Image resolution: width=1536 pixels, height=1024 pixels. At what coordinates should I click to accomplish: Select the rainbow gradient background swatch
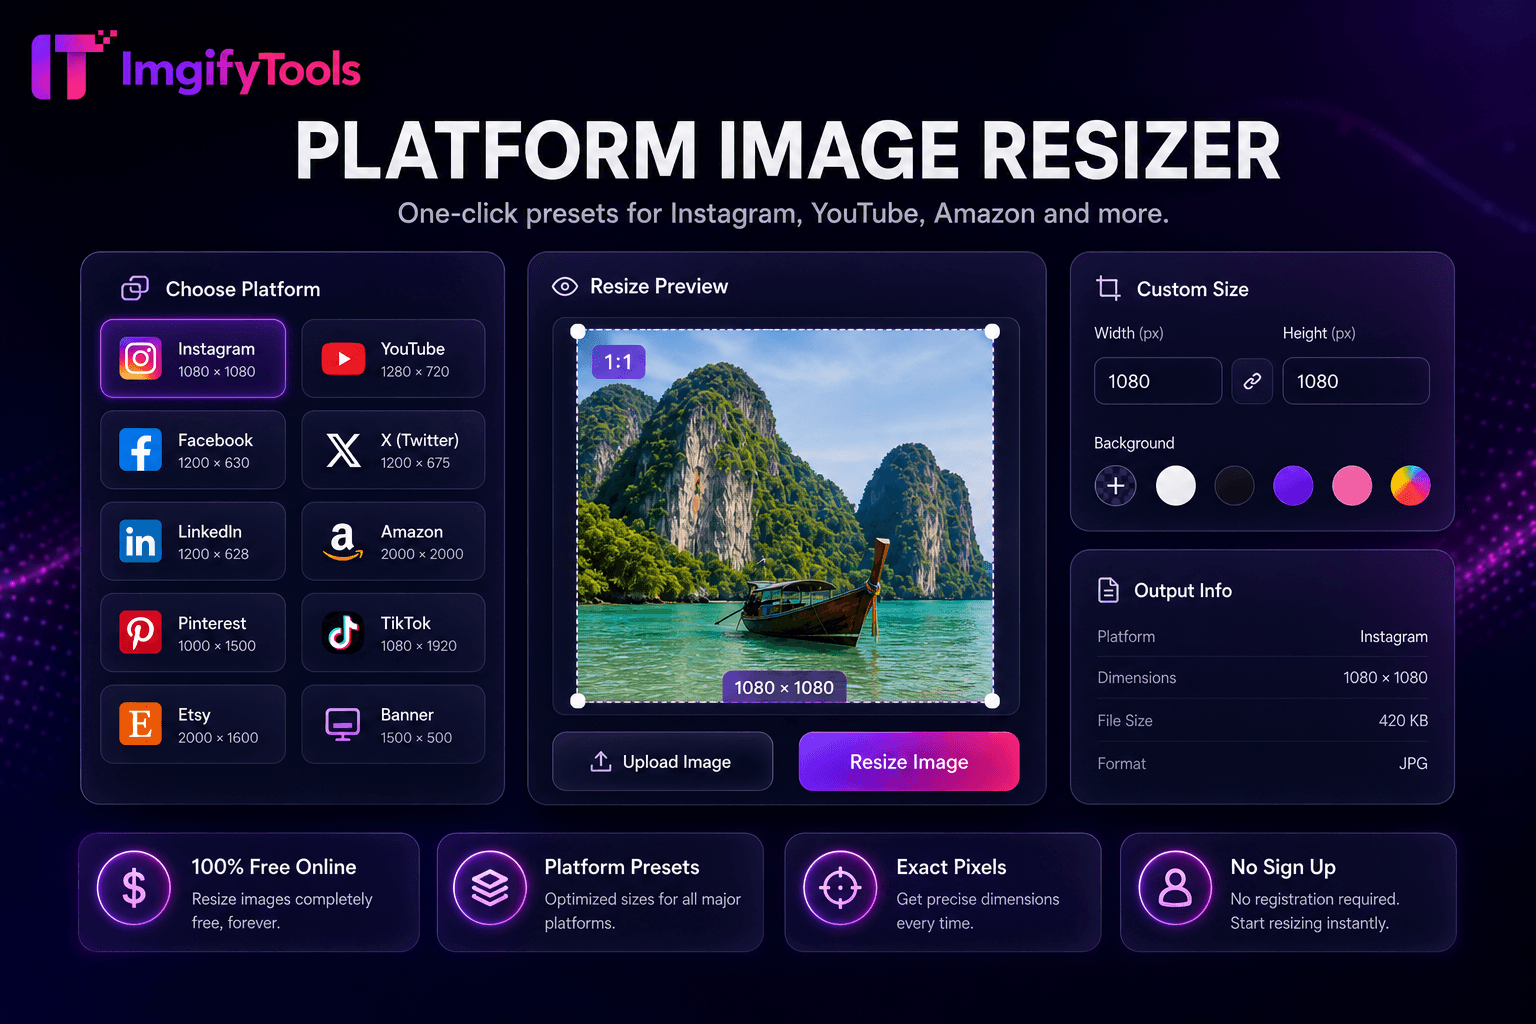coord(1410,486)
